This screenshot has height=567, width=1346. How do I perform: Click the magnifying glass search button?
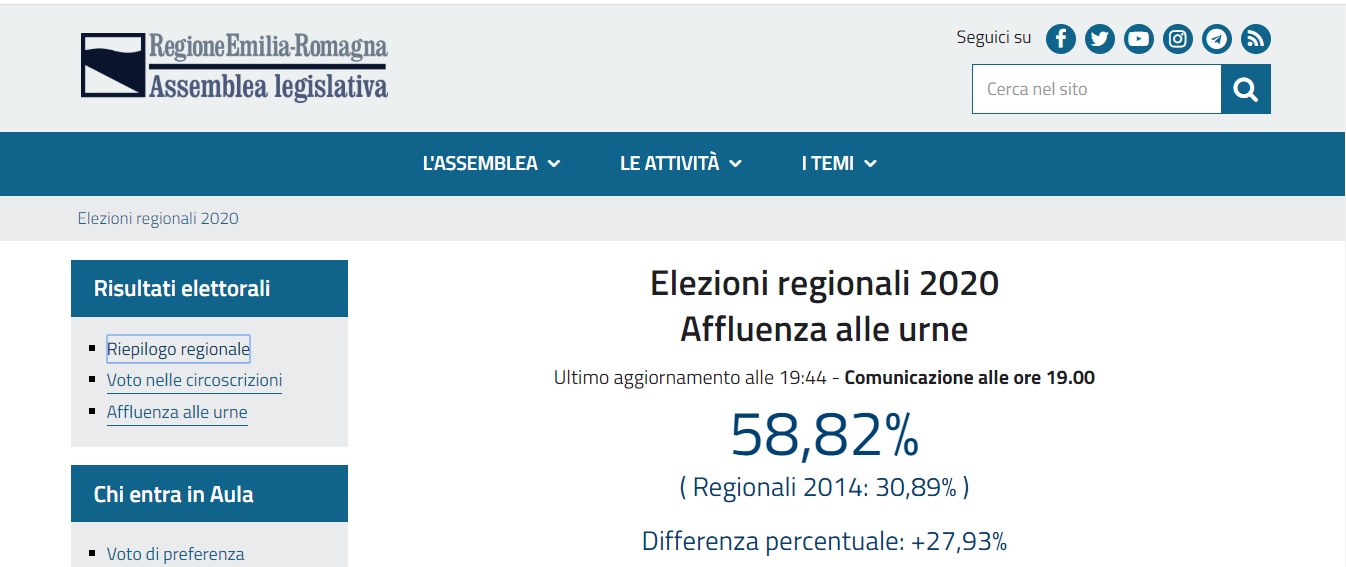pos(1245,90)
